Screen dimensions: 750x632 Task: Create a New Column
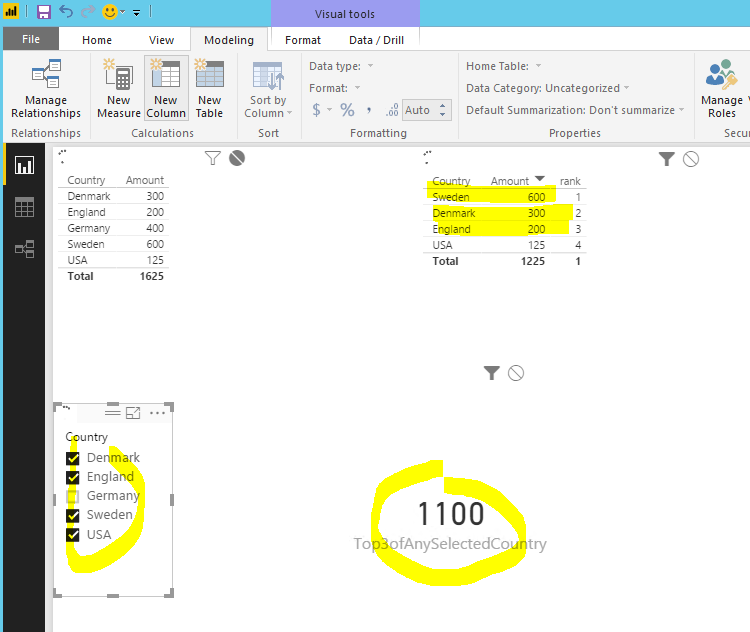(x=166, y=89)
